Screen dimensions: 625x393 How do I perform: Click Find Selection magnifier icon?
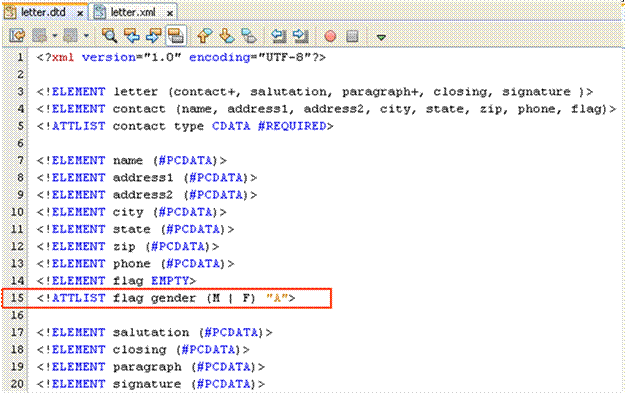[109, 36]
